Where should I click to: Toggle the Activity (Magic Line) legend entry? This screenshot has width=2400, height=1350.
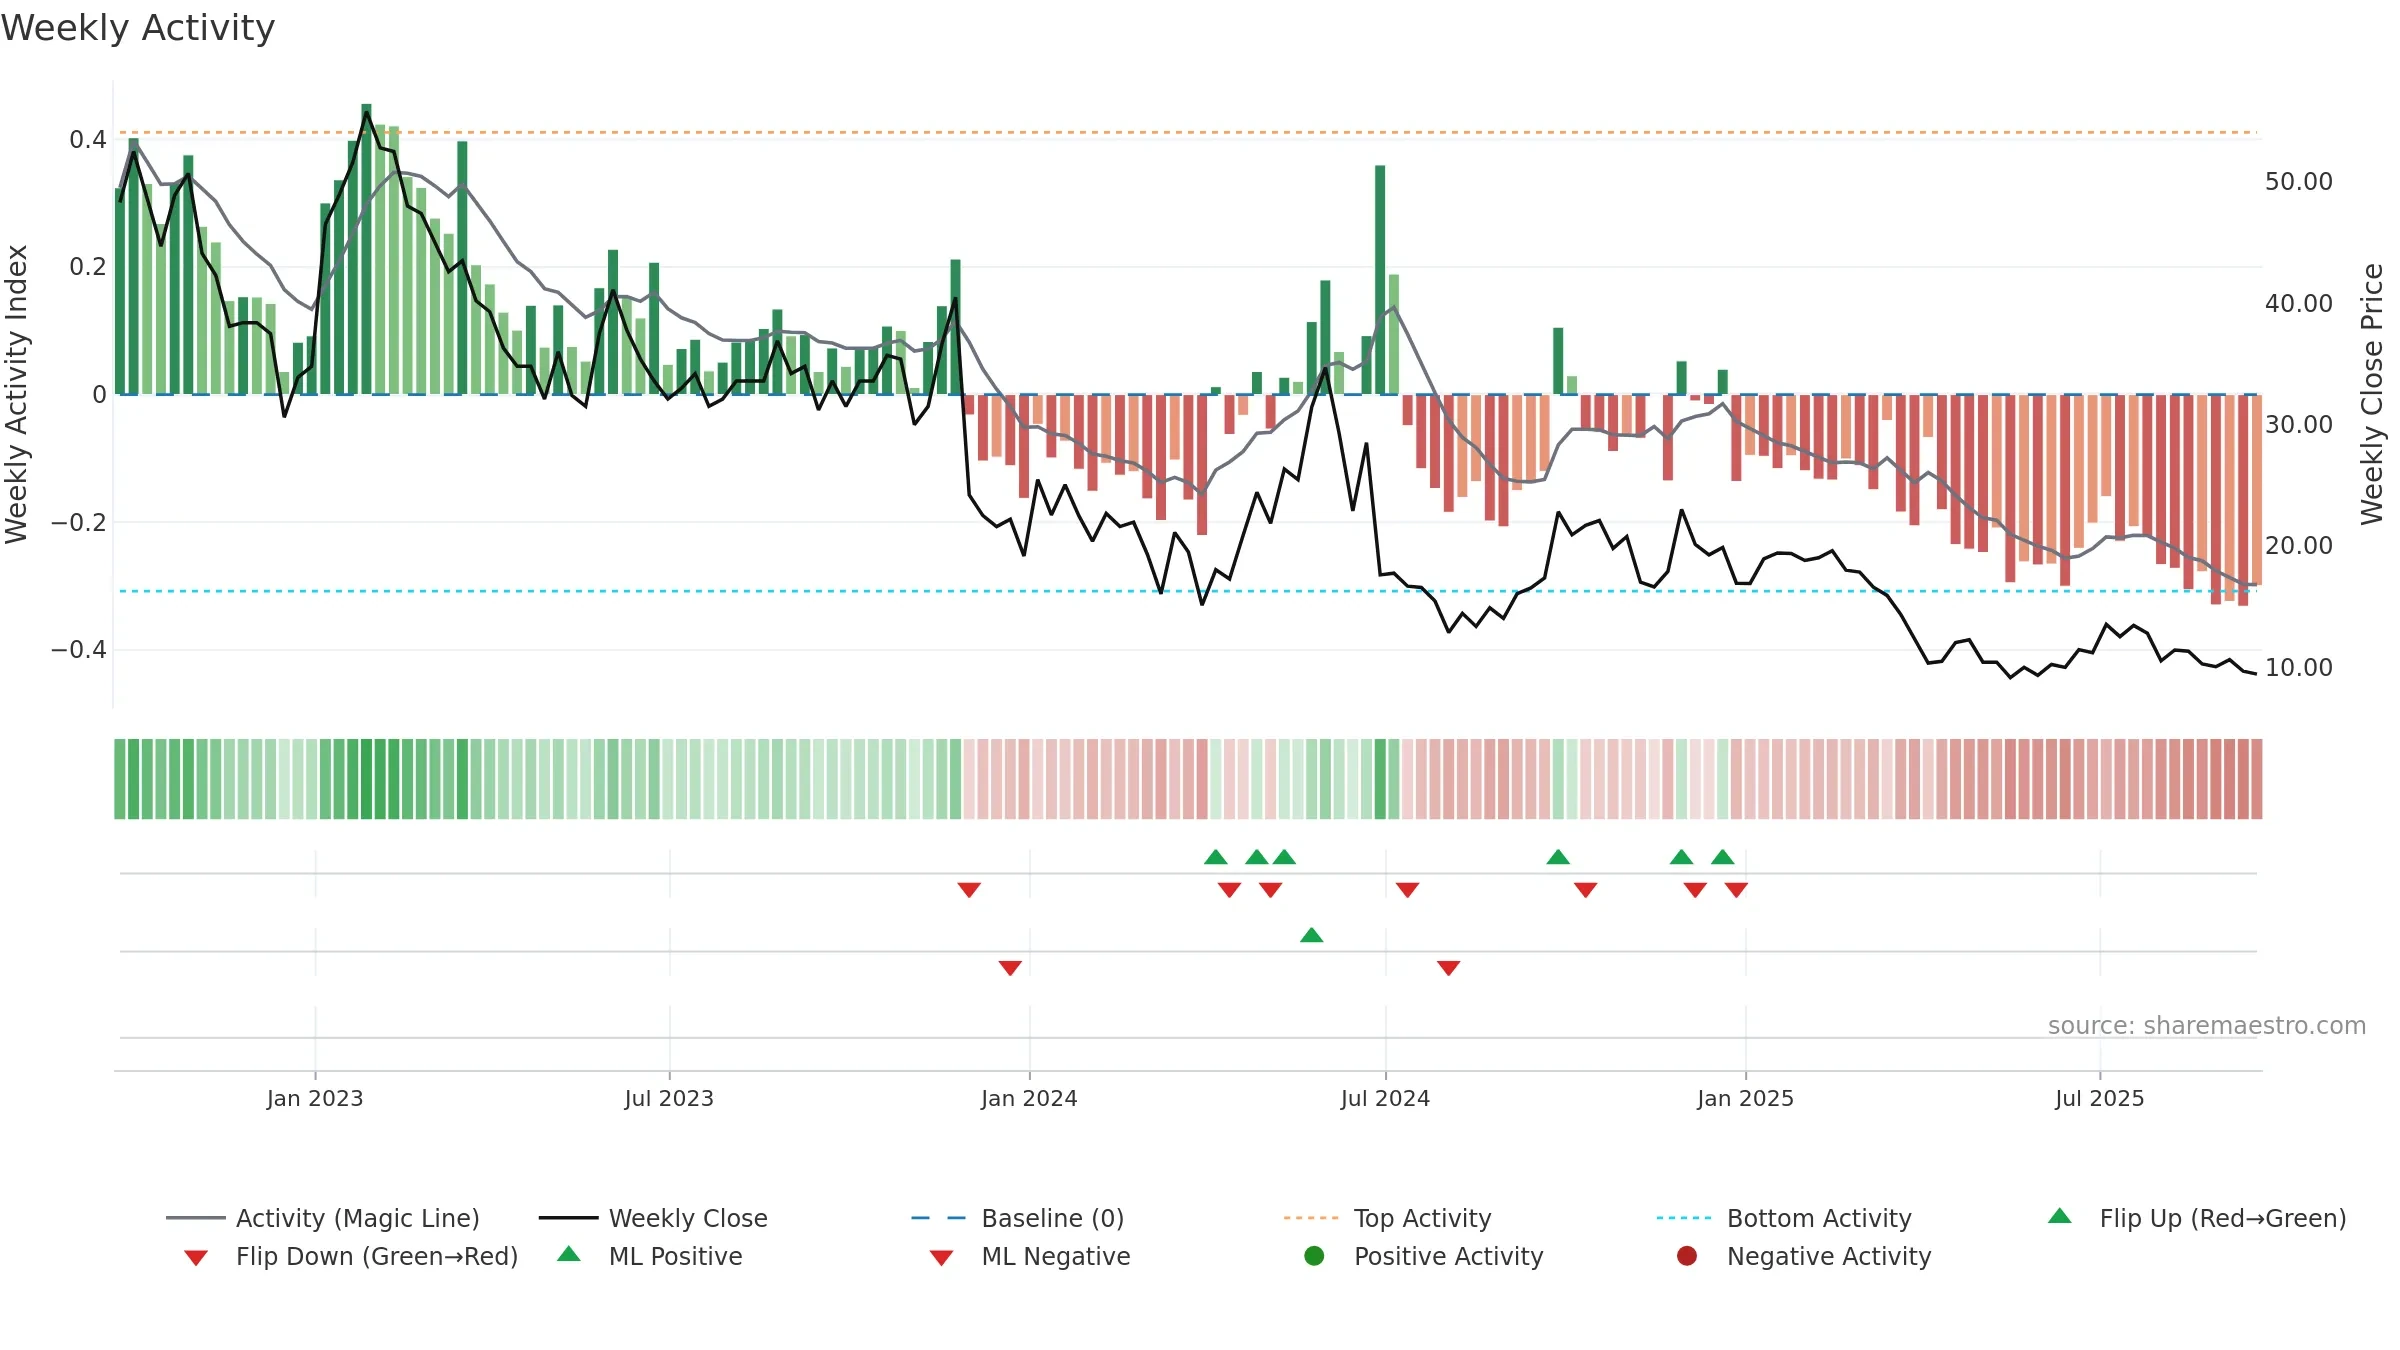[322, 1218]
